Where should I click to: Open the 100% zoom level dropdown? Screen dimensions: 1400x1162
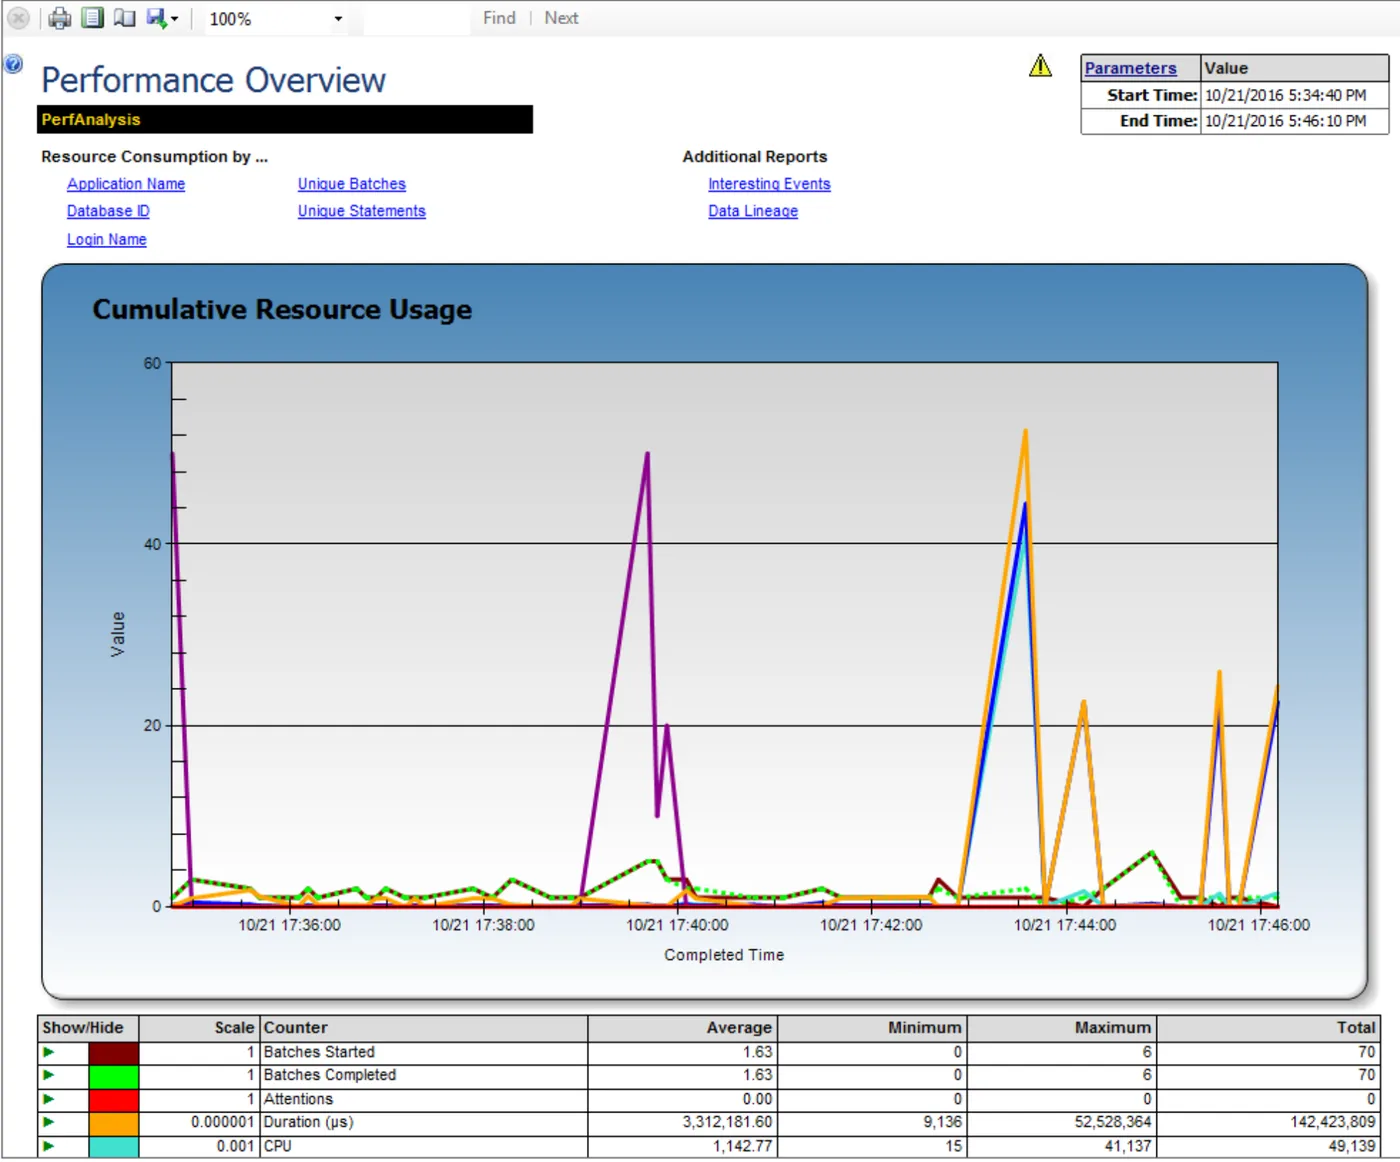275,19
